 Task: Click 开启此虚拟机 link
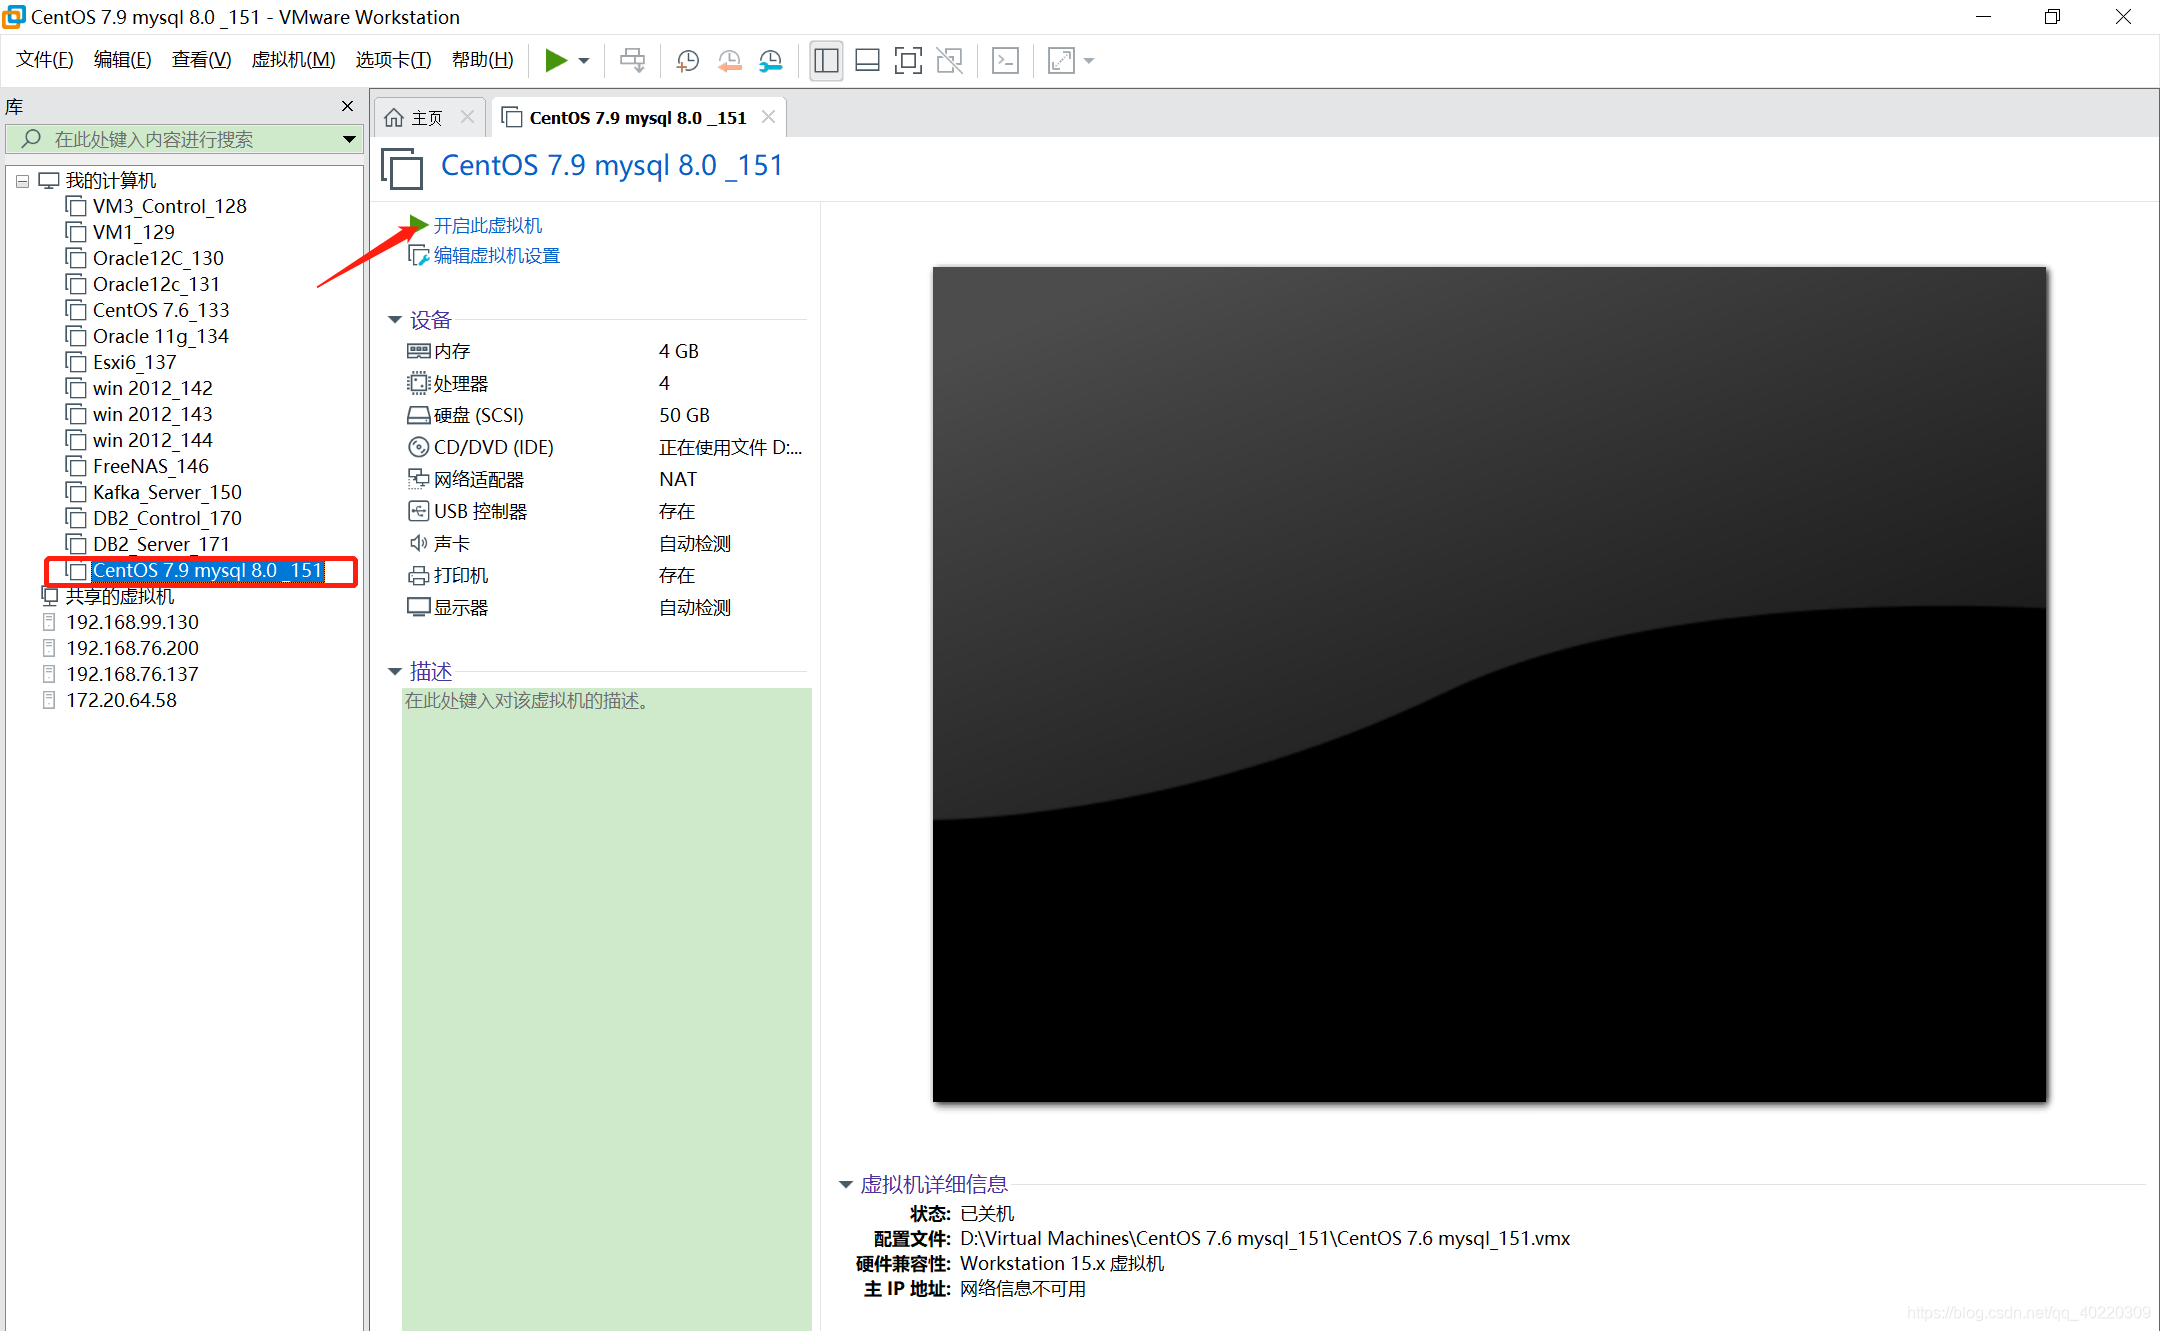pos(487,225)
